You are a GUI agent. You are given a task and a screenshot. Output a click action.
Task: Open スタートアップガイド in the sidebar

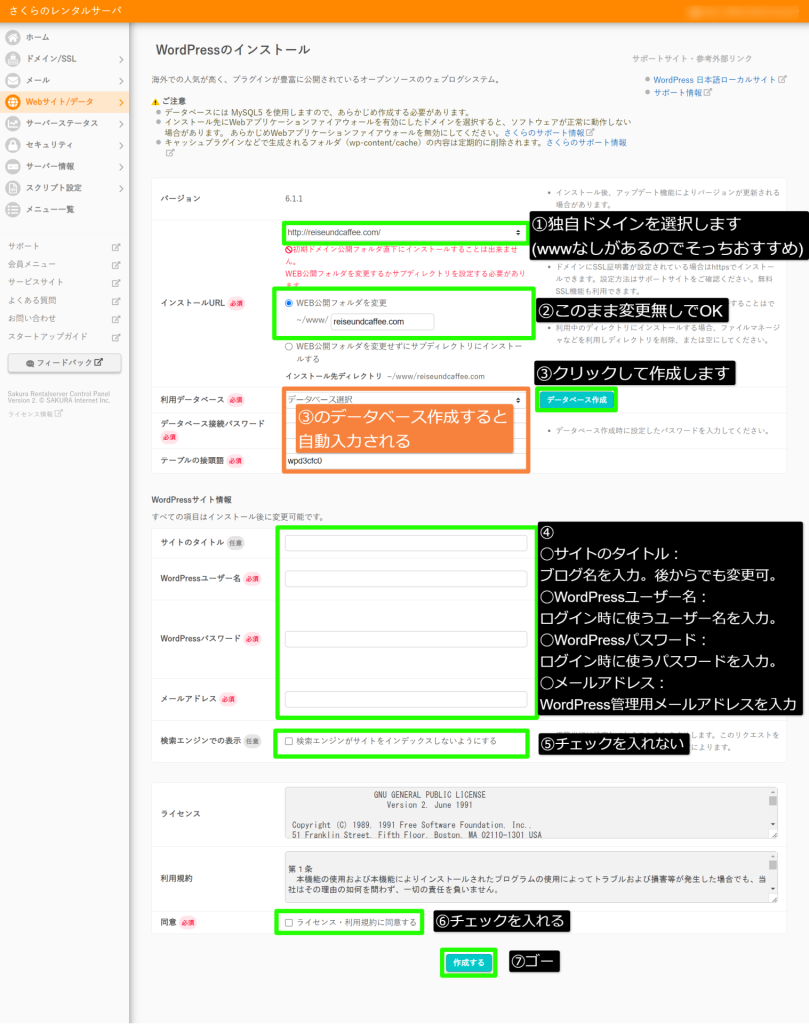(48, 336)
